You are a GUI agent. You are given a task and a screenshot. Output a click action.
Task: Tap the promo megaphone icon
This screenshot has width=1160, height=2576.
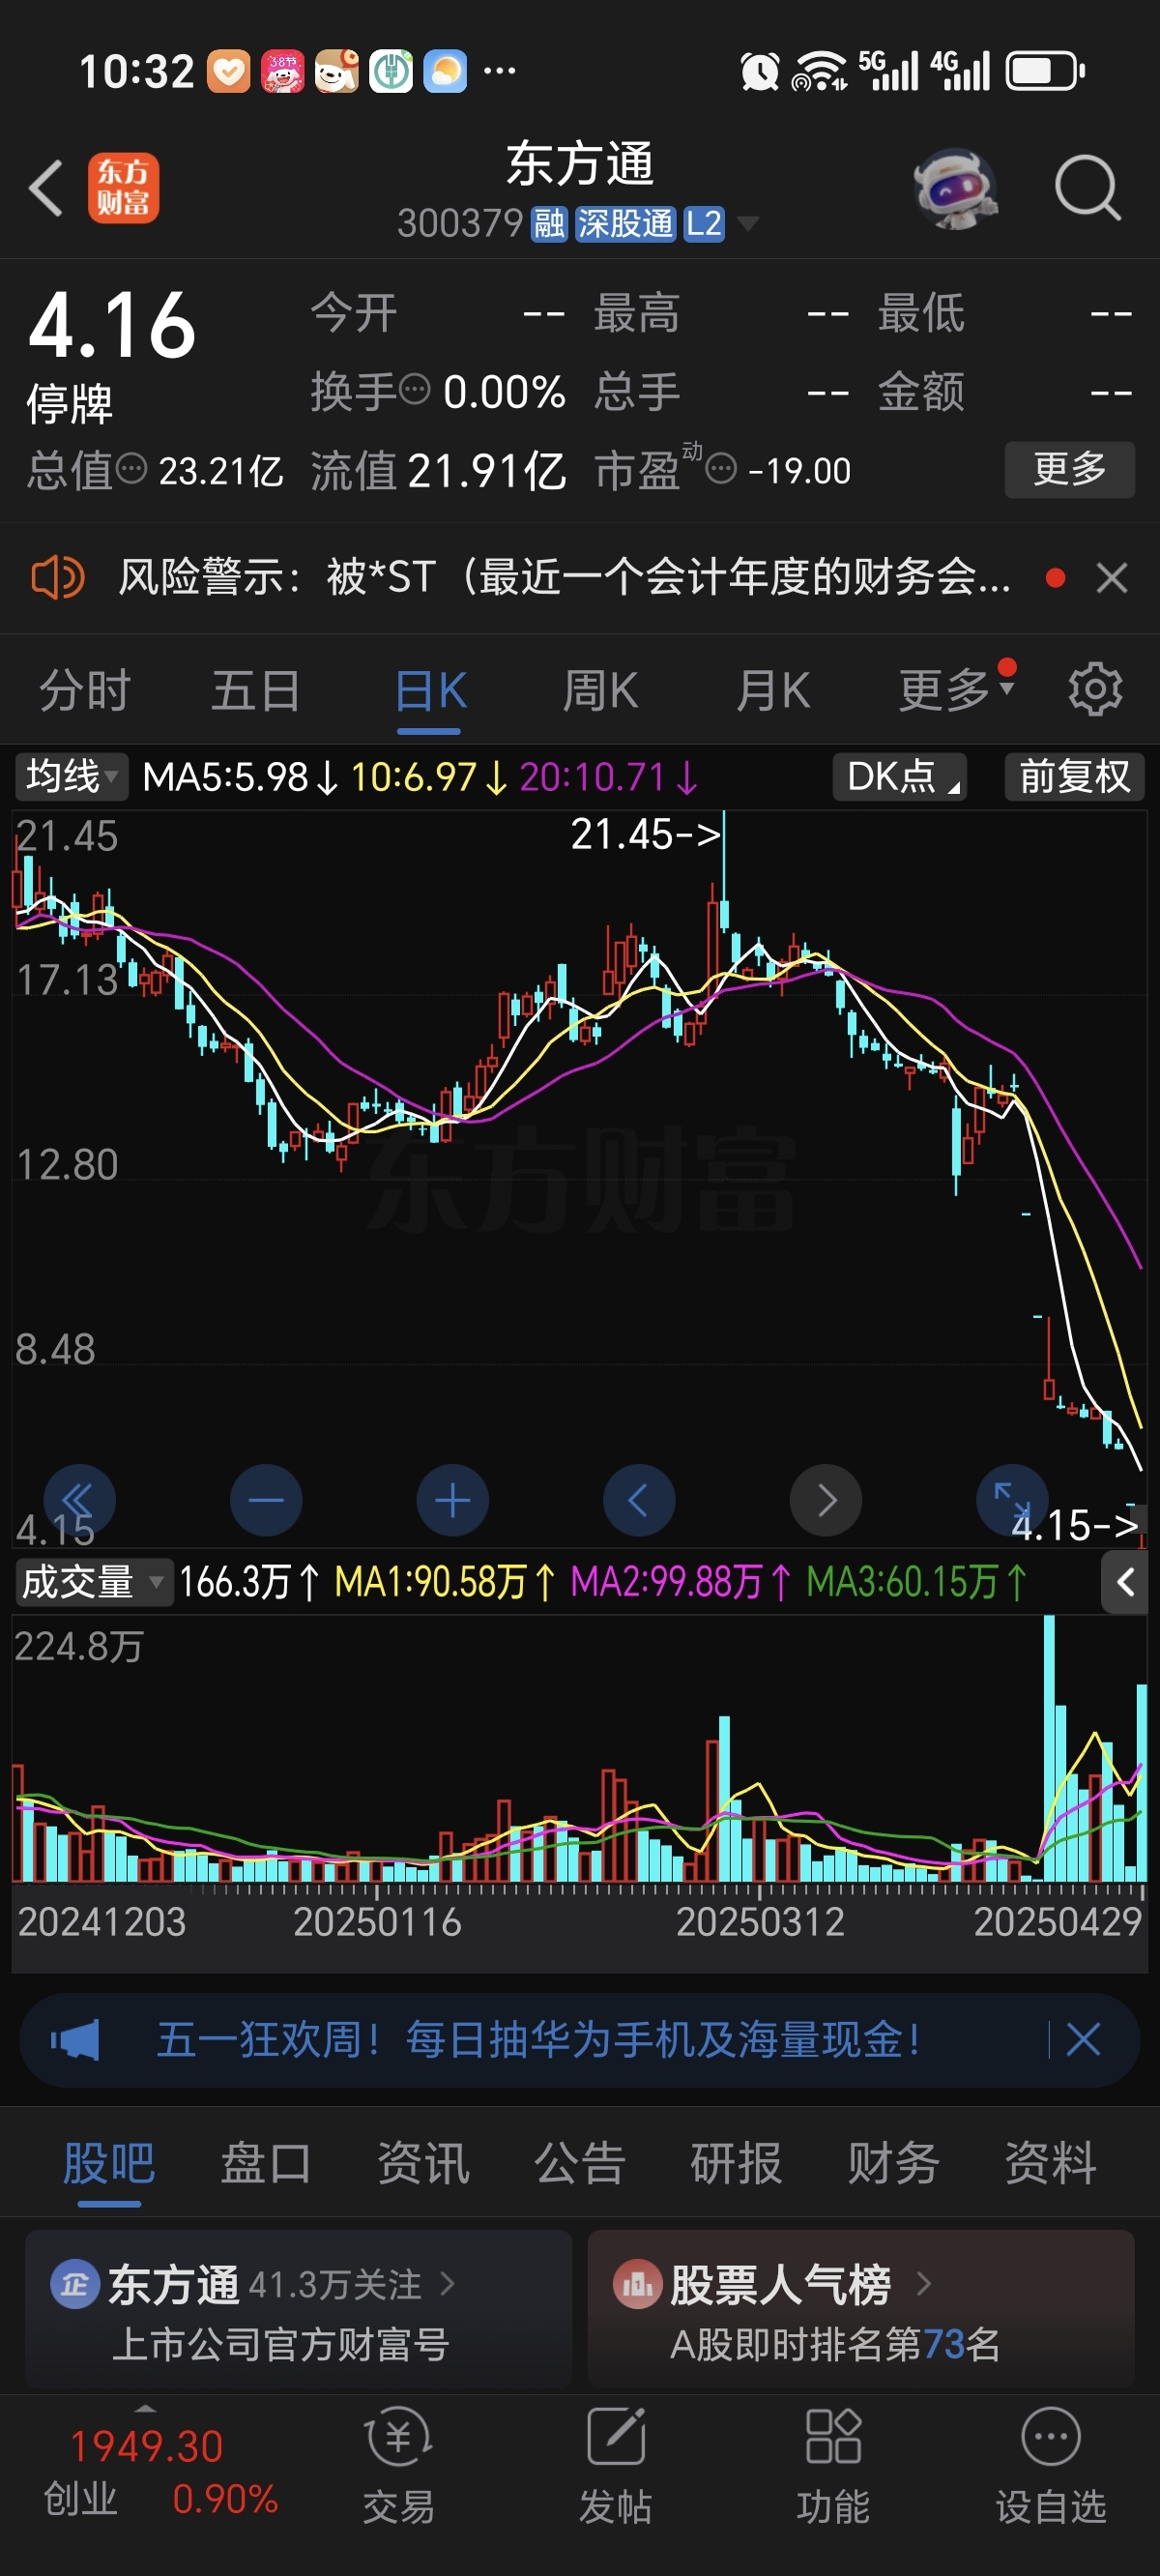click(76, 2039)
